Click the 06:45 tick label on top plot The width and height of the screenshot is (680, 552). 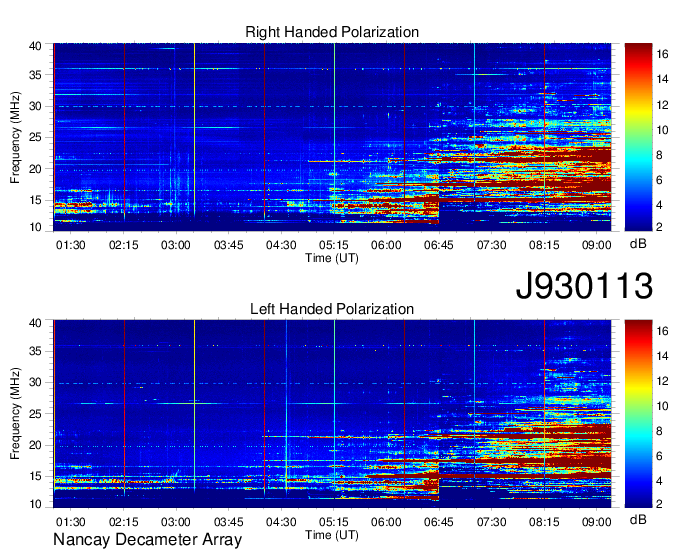click(x=439, y=245)
